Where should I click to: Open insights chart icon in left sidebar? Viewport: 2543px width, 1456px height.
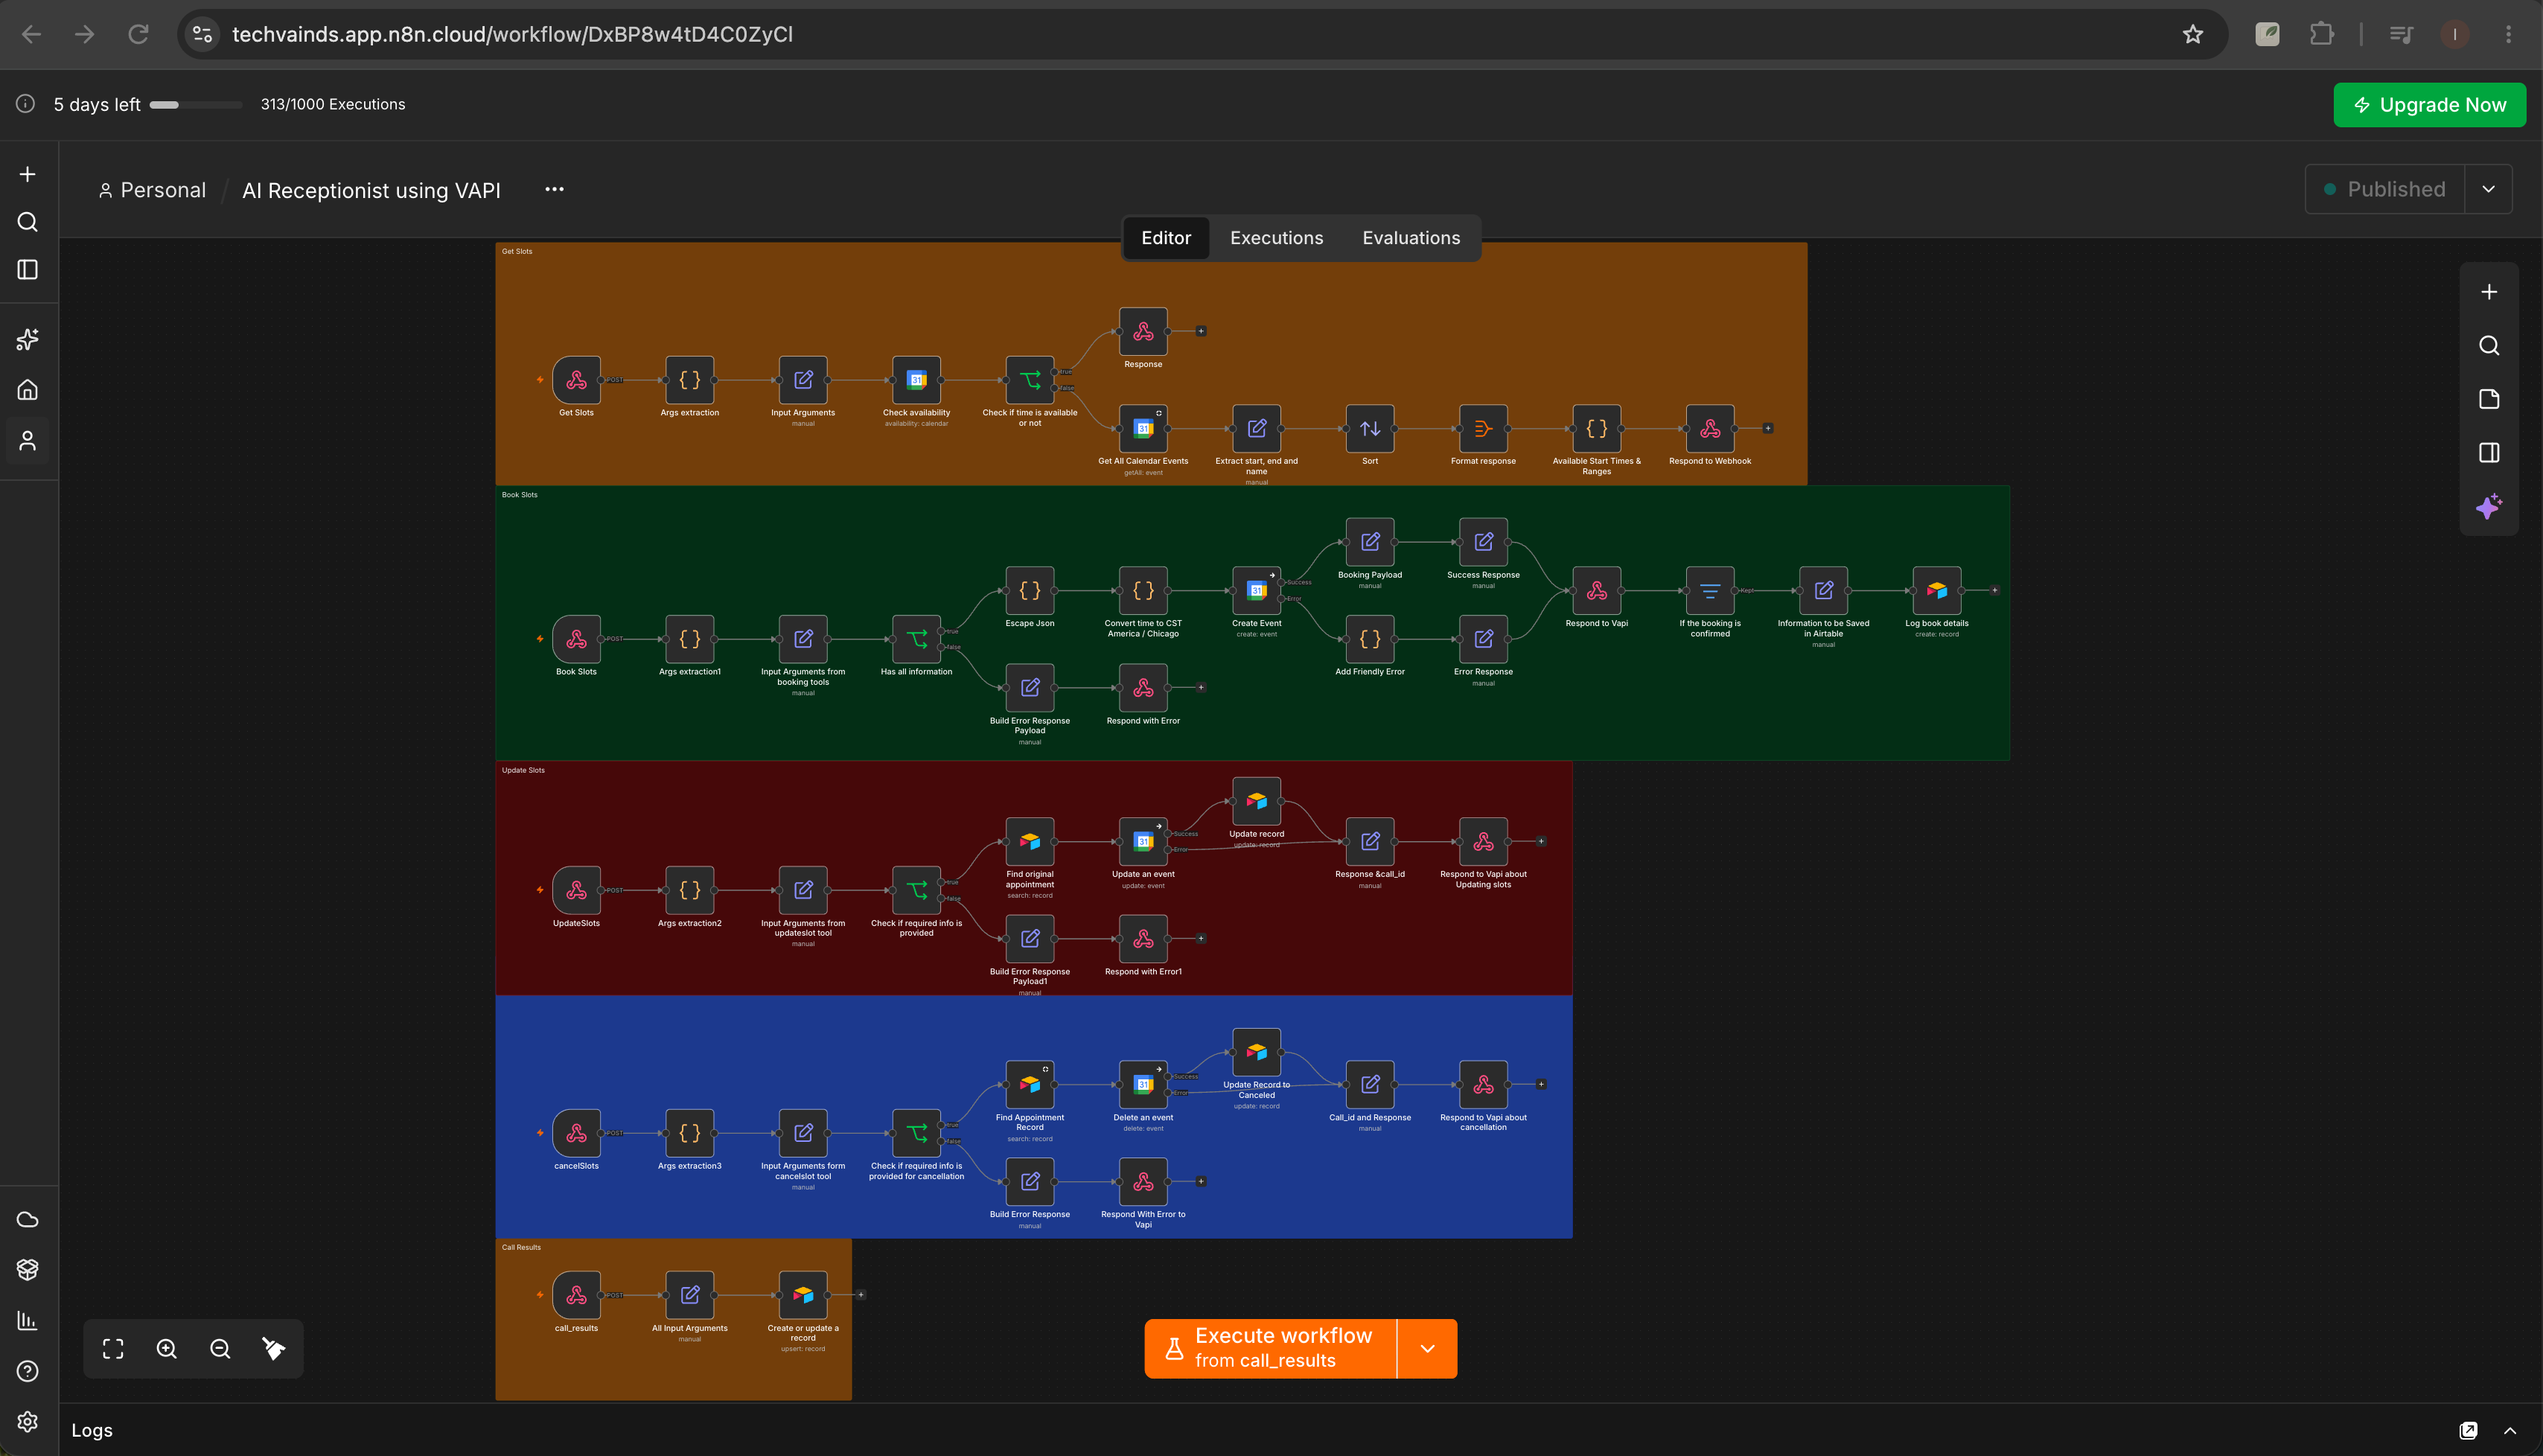click(28, 1321)
